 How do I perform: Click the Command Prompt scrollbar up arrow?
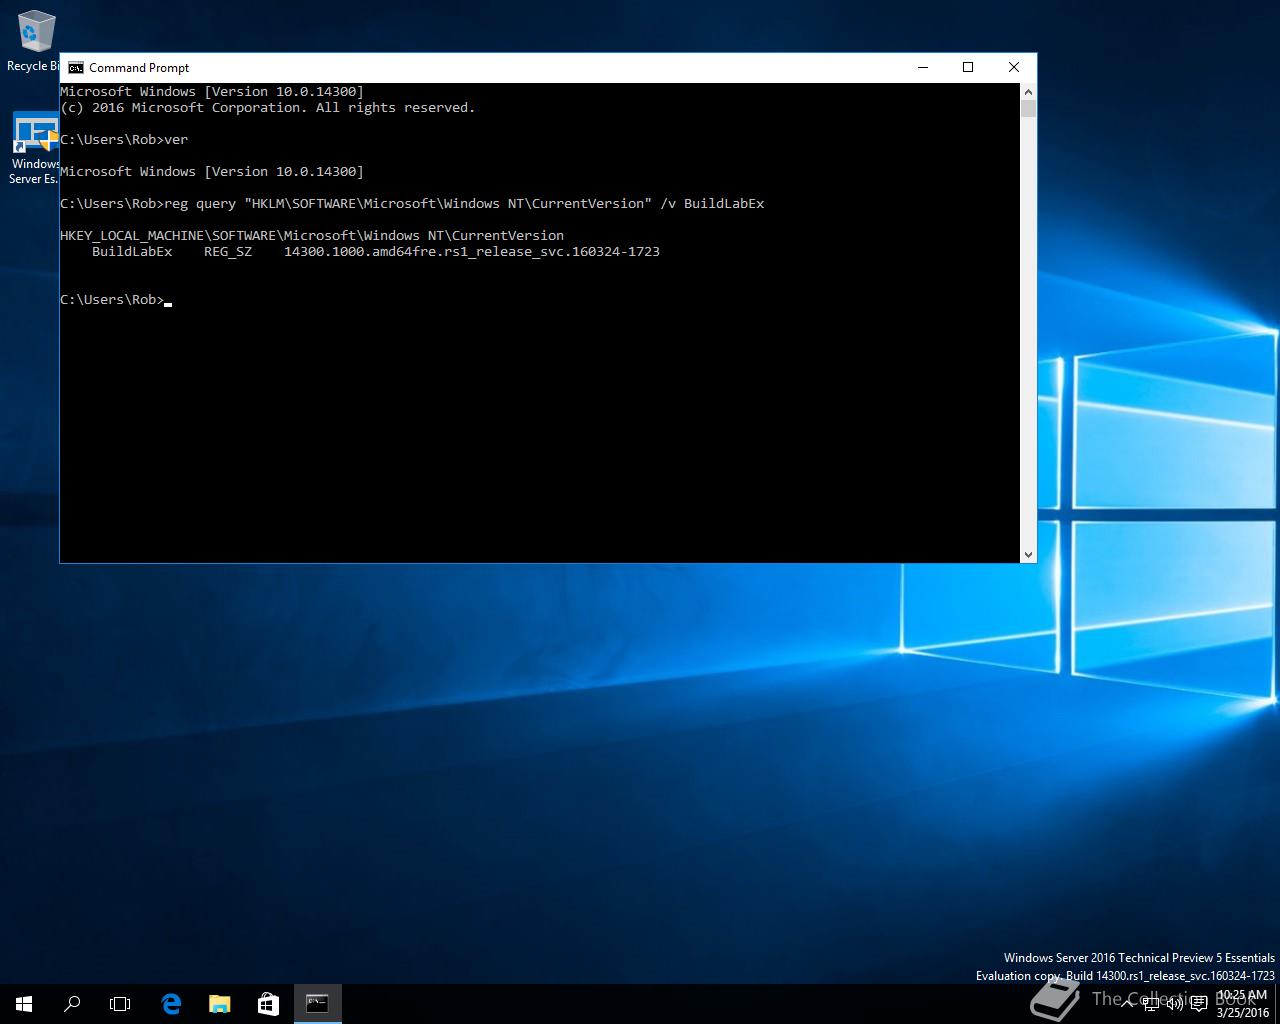pos(1028,91)
